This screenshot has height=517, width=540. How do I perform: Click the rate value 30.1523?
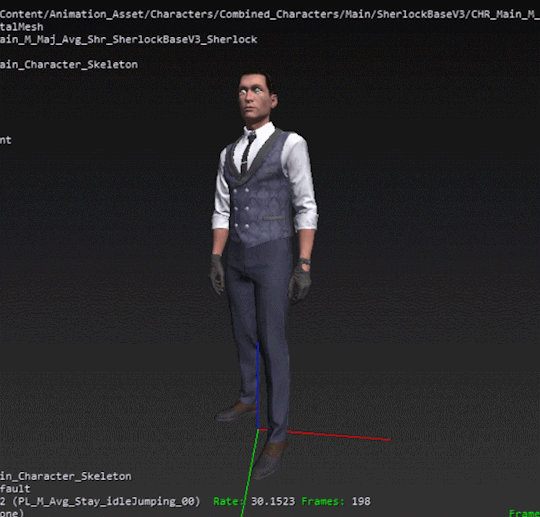(273, 502)
